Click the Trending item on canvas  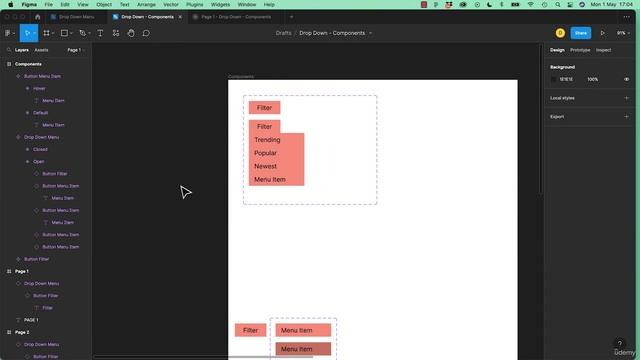click(276, 140)
